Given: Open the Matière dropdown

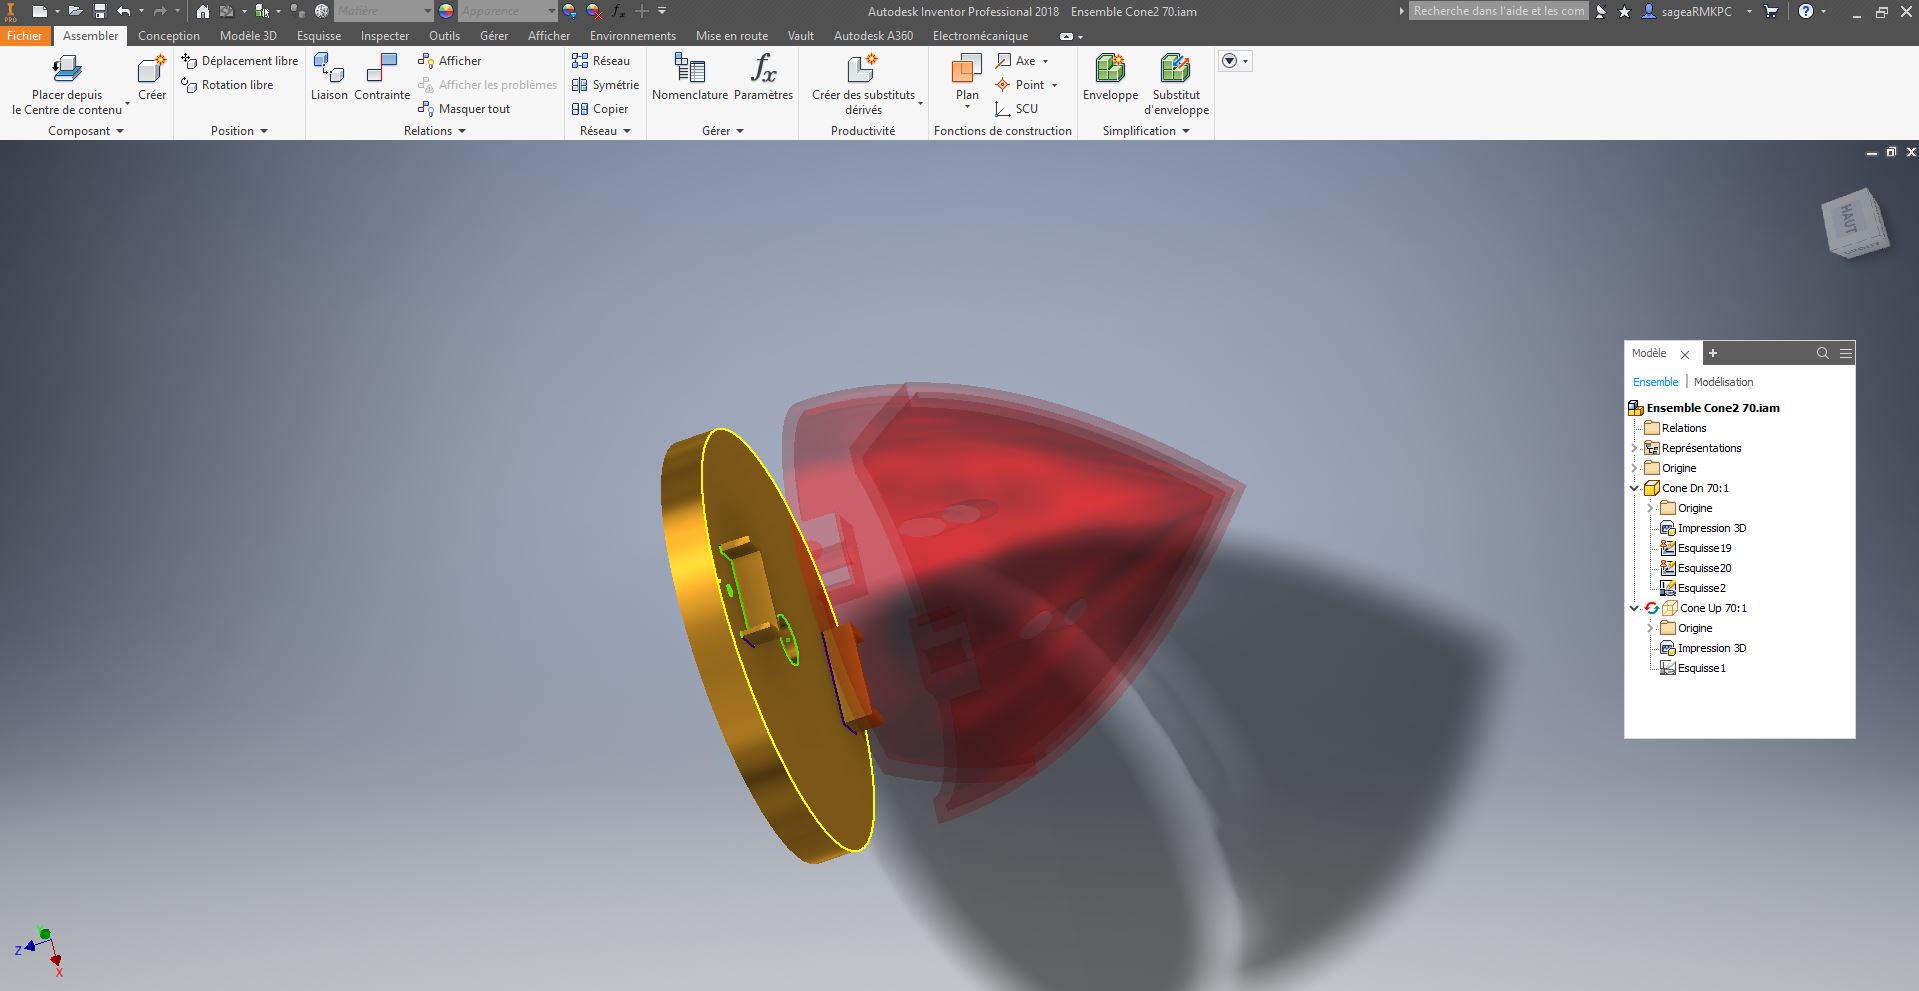Looking at the screenshot, I should click(384, 11).
